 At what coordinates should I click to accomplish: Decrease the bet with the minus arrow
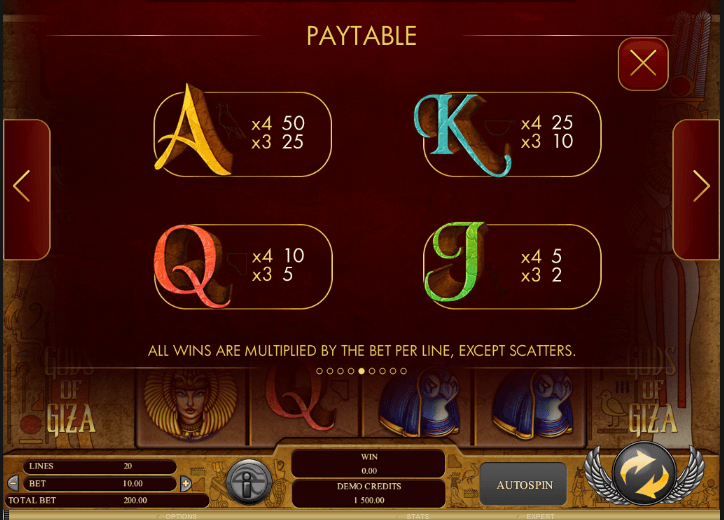point(13,484)
